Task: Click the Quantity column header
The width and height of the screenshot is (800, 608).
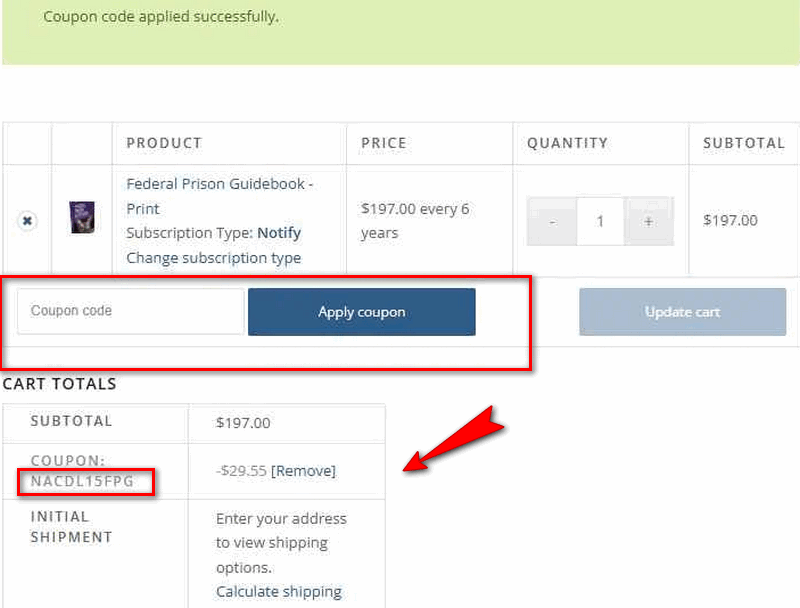Action: 567,143
